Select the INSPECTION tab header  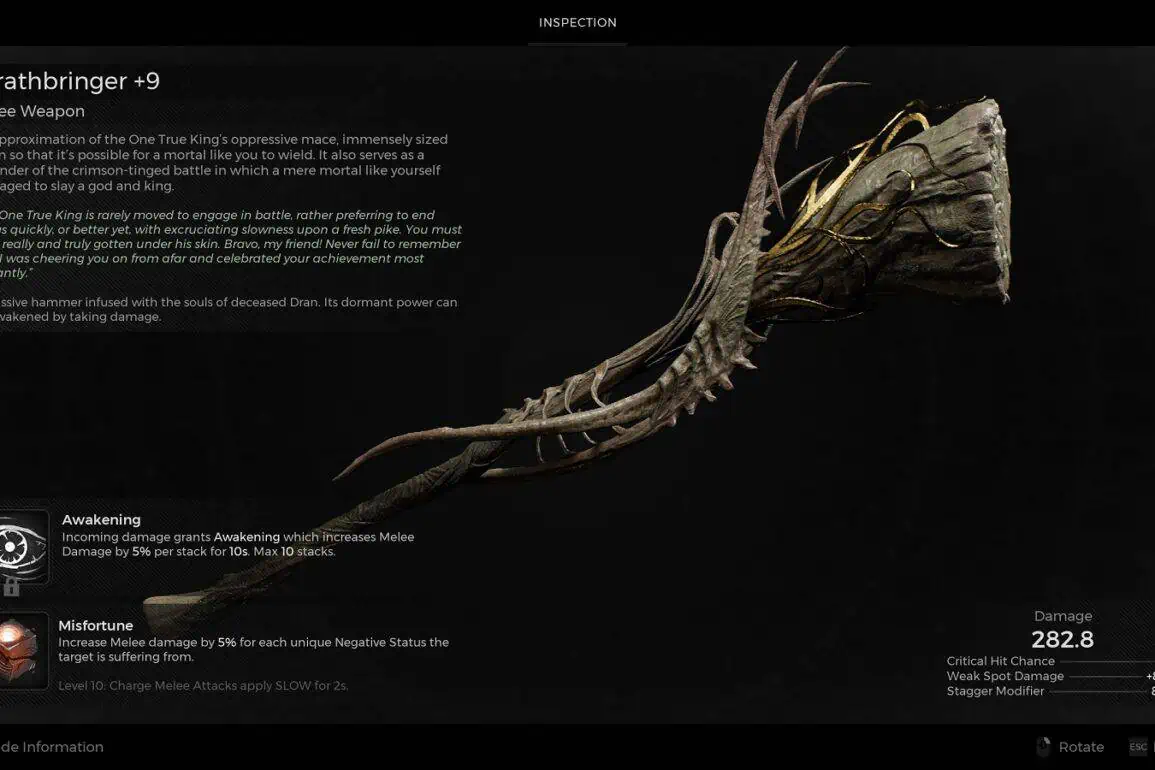click(578, 23)
